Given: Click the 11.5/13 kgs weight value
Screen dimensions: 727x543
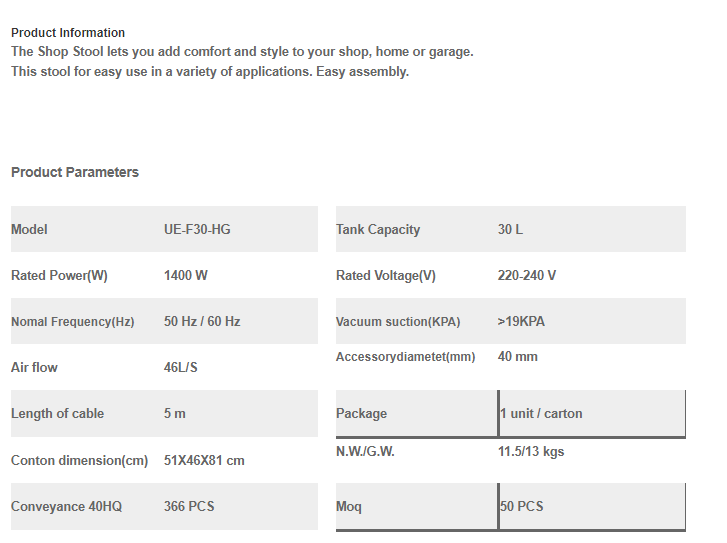Looking at the screenshot, I should point(531,452).
